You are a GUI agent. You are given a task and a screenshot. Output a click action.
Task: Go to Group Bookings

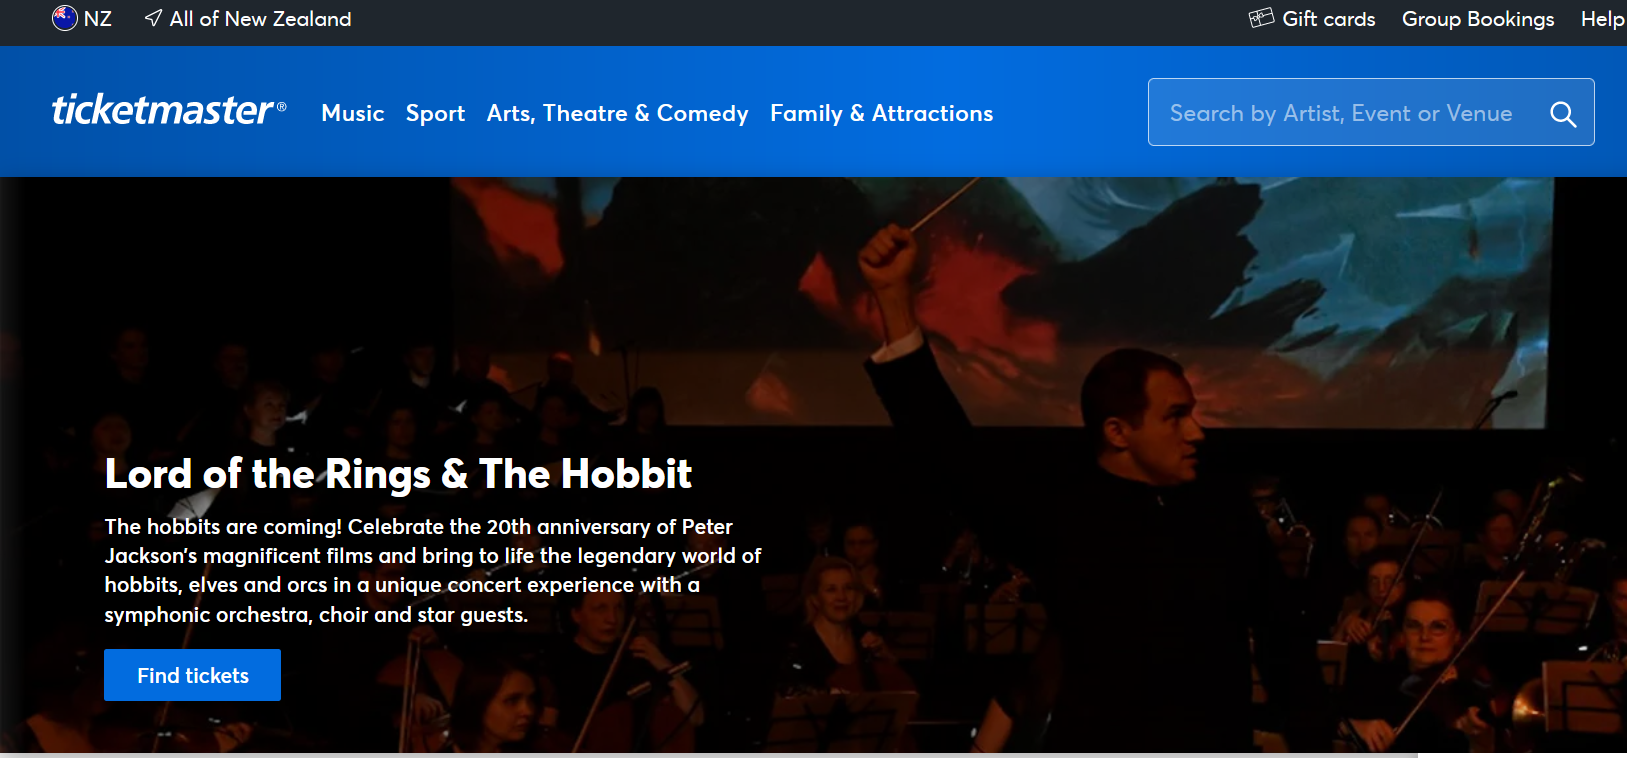[x=1477, y=19]
